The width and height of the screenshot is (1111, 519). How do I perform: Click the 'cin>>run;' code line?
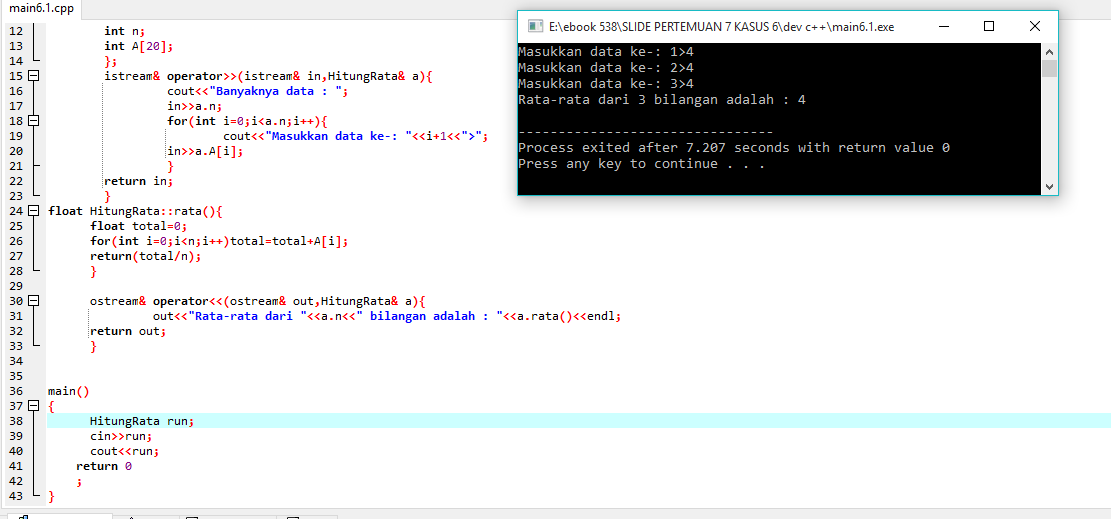121,436
